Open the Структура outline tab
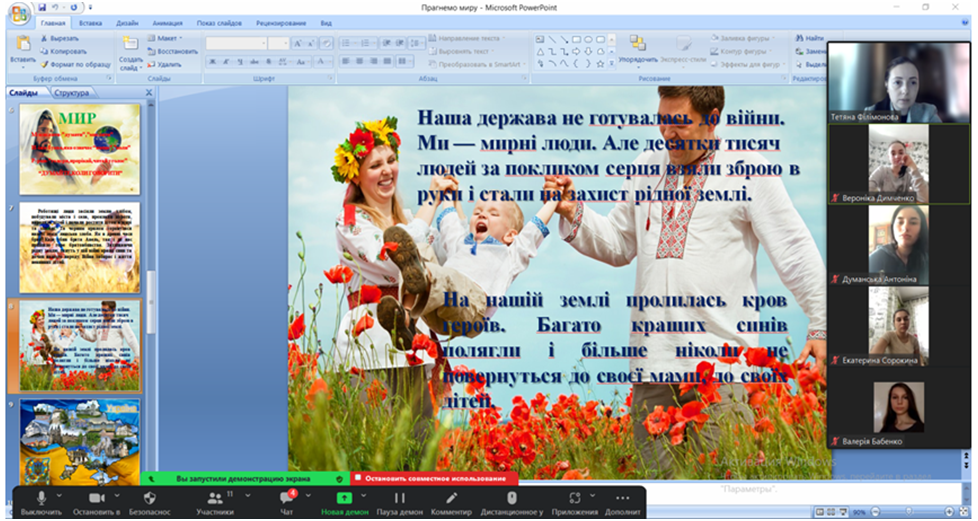Screen dimensions: 978x521 pyautogui.click(x=72, y=93)
